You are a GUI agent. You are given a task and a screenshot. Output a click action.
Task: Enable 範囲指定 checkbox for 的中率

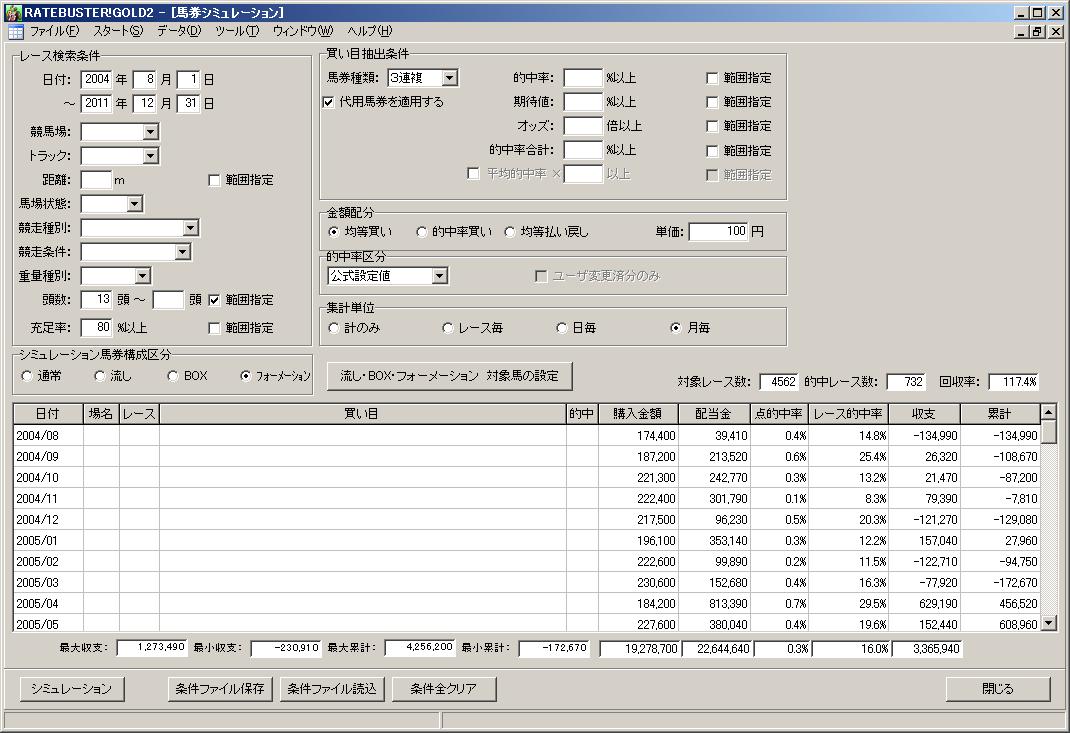712,78
